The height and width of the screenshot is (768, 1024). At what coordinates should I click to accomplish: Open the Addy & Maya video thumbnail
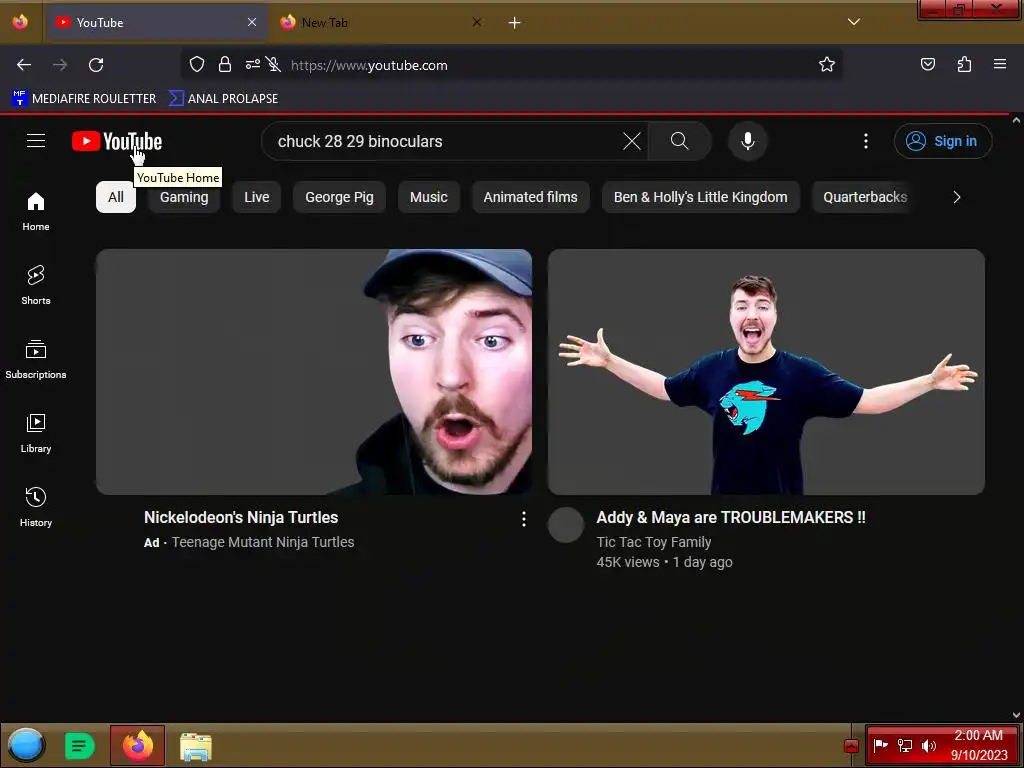tap(766, 372)
